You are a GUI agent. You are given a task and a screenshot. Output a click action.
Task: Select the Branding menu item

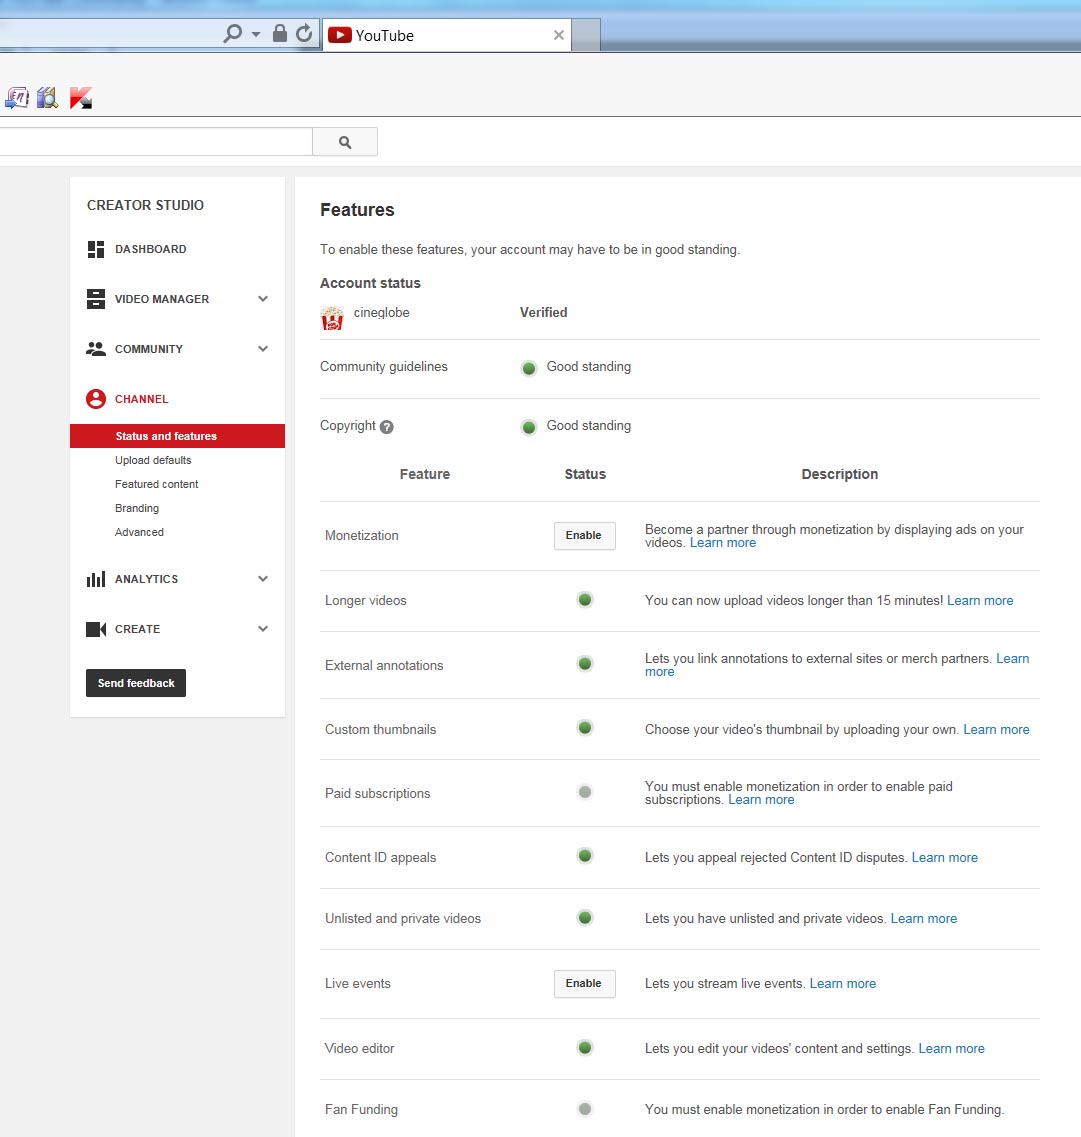[137, 508]
